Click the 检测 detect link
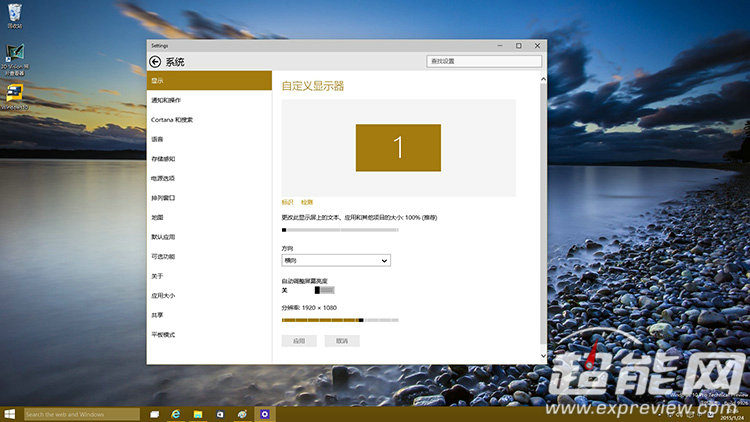 click(x=307, y=202)
